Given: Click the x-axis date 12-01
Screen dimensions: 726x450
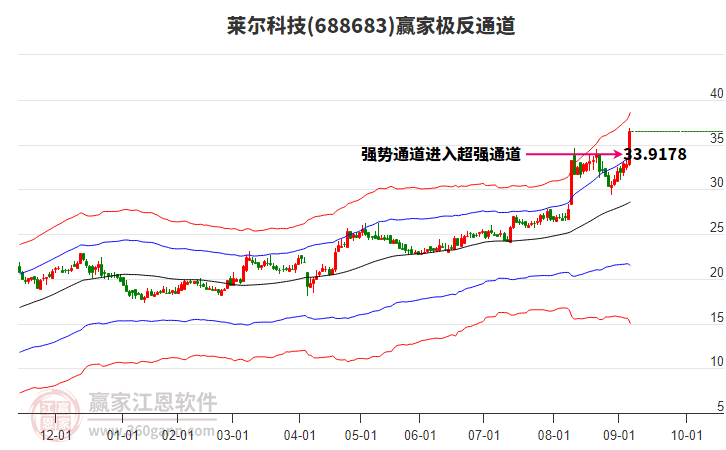Looking at the screenshot, I should [56, 436].
